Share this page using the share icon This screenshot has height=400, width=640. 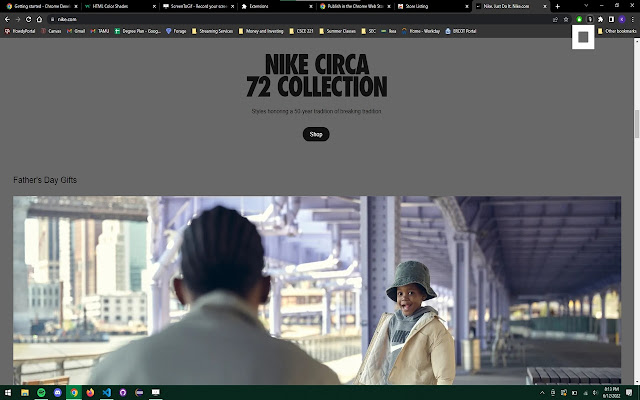(555, 19)
